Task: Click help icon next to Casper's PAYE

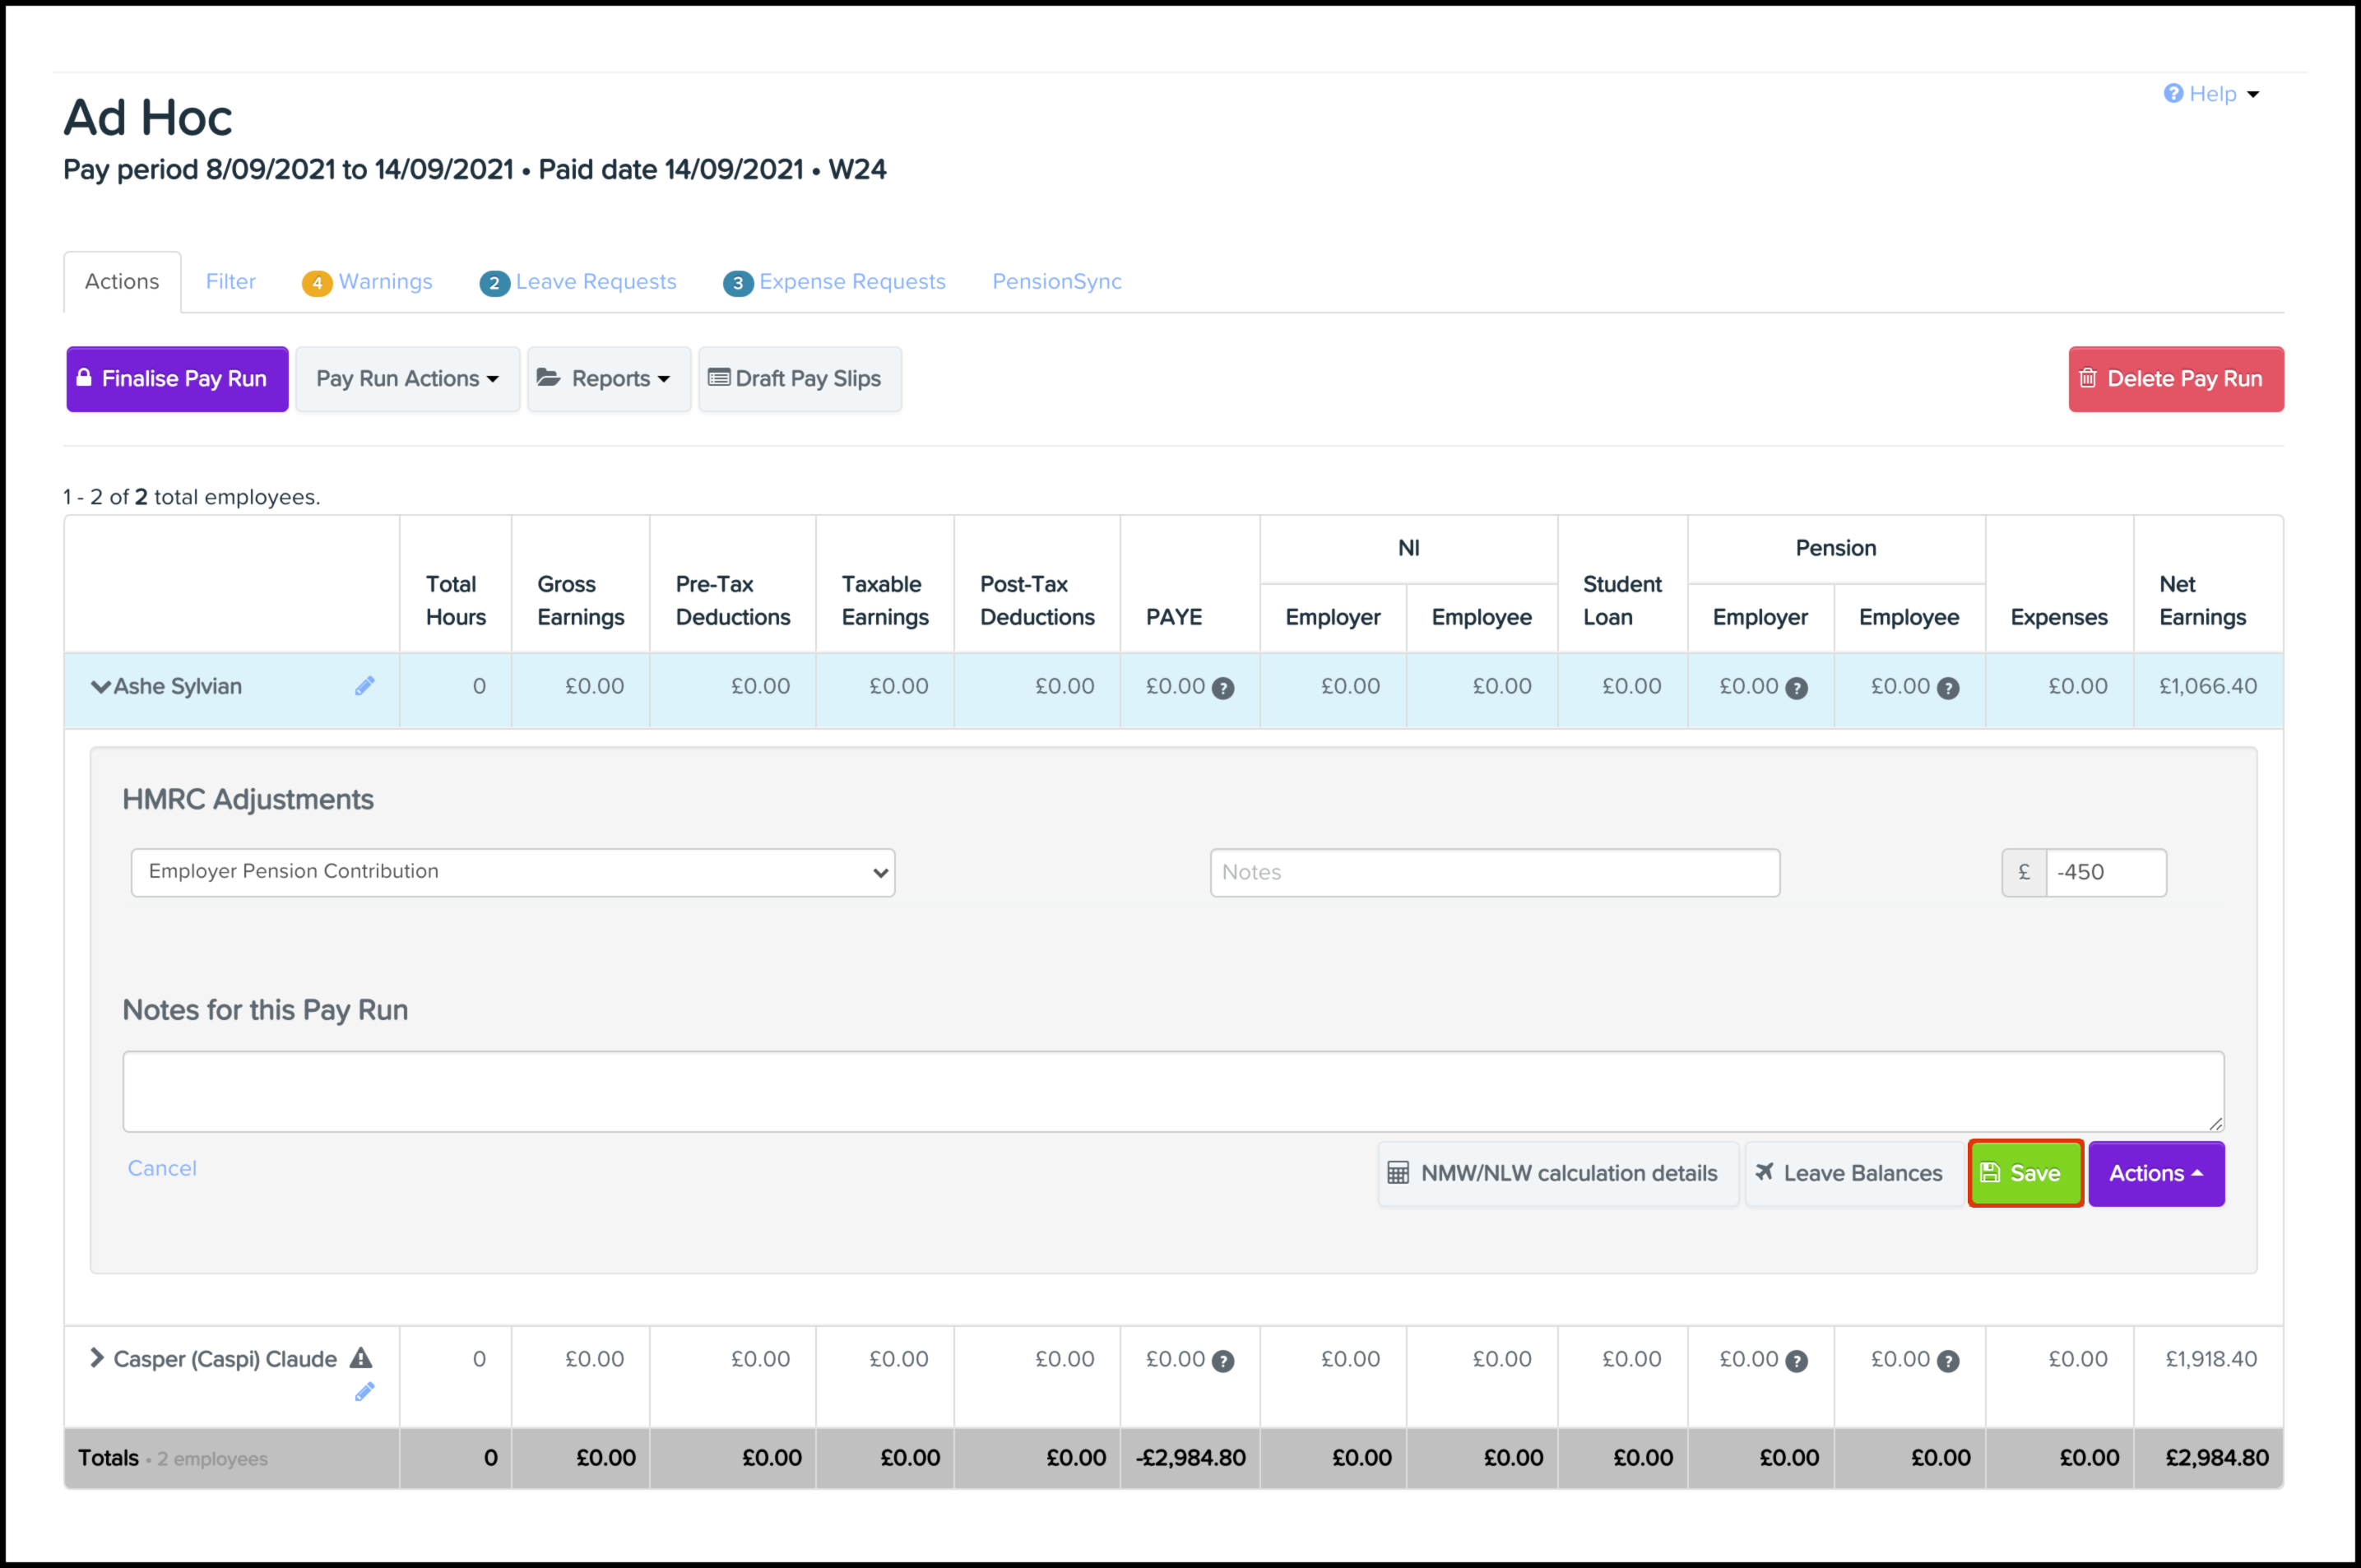Action: (x=1222, y=1361)
